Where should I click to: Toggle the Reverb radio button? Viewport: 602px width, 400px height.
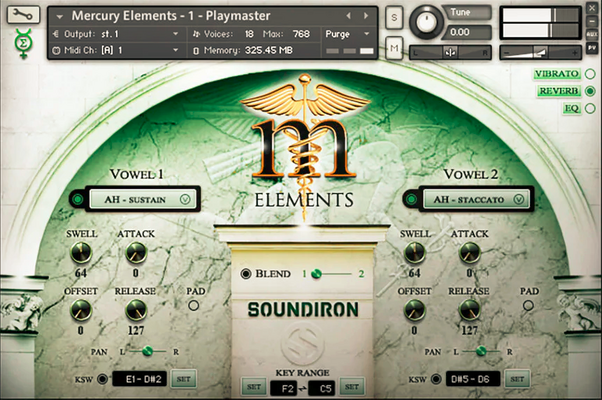click(590, 91)
